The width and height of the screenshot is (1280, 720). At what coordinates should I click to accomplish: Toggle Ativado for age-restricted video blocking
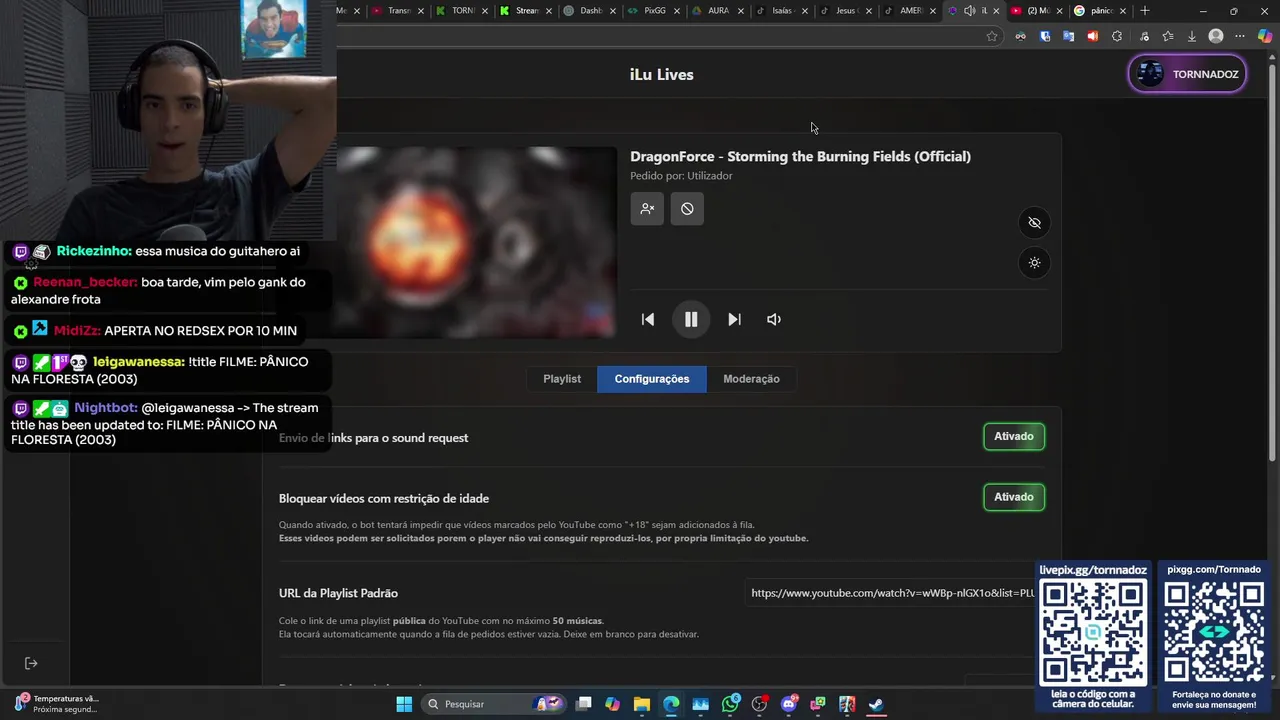1014,497
